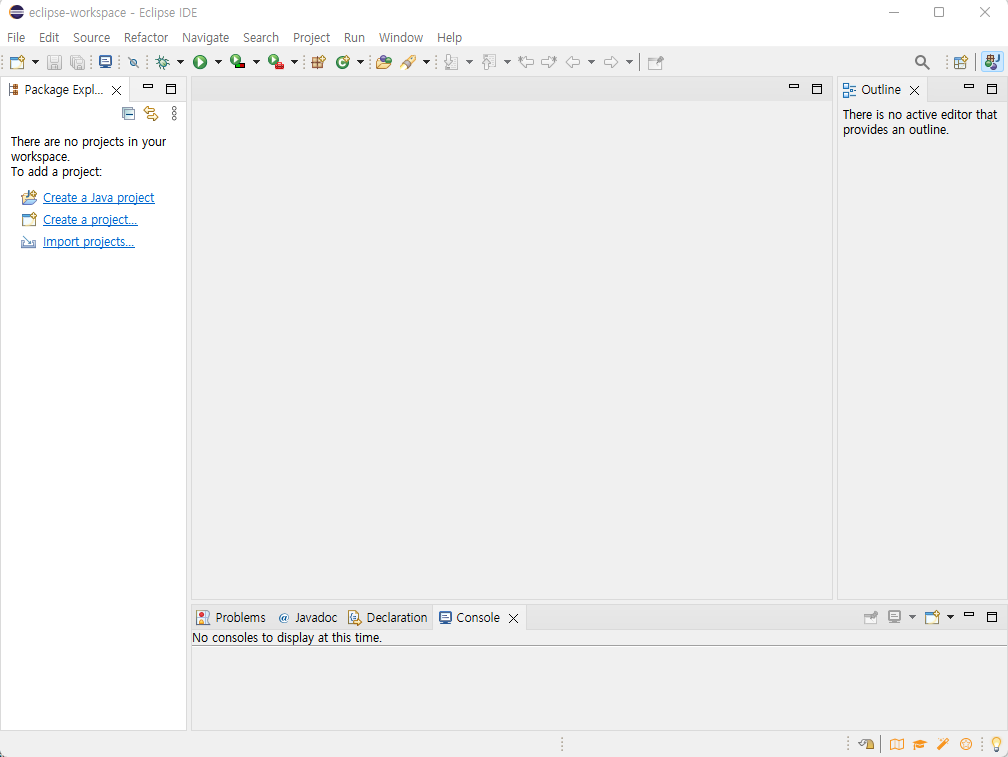Click the Last Edit Location icon
Image resolution: width=1008 pixels, height=757 pixels.
(526, 62)
